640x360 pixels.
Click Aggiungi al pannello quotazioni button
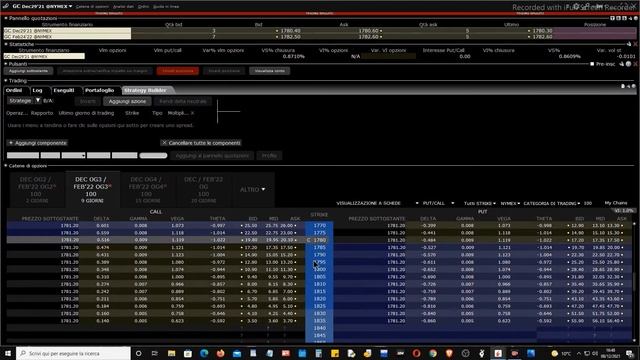212,156
